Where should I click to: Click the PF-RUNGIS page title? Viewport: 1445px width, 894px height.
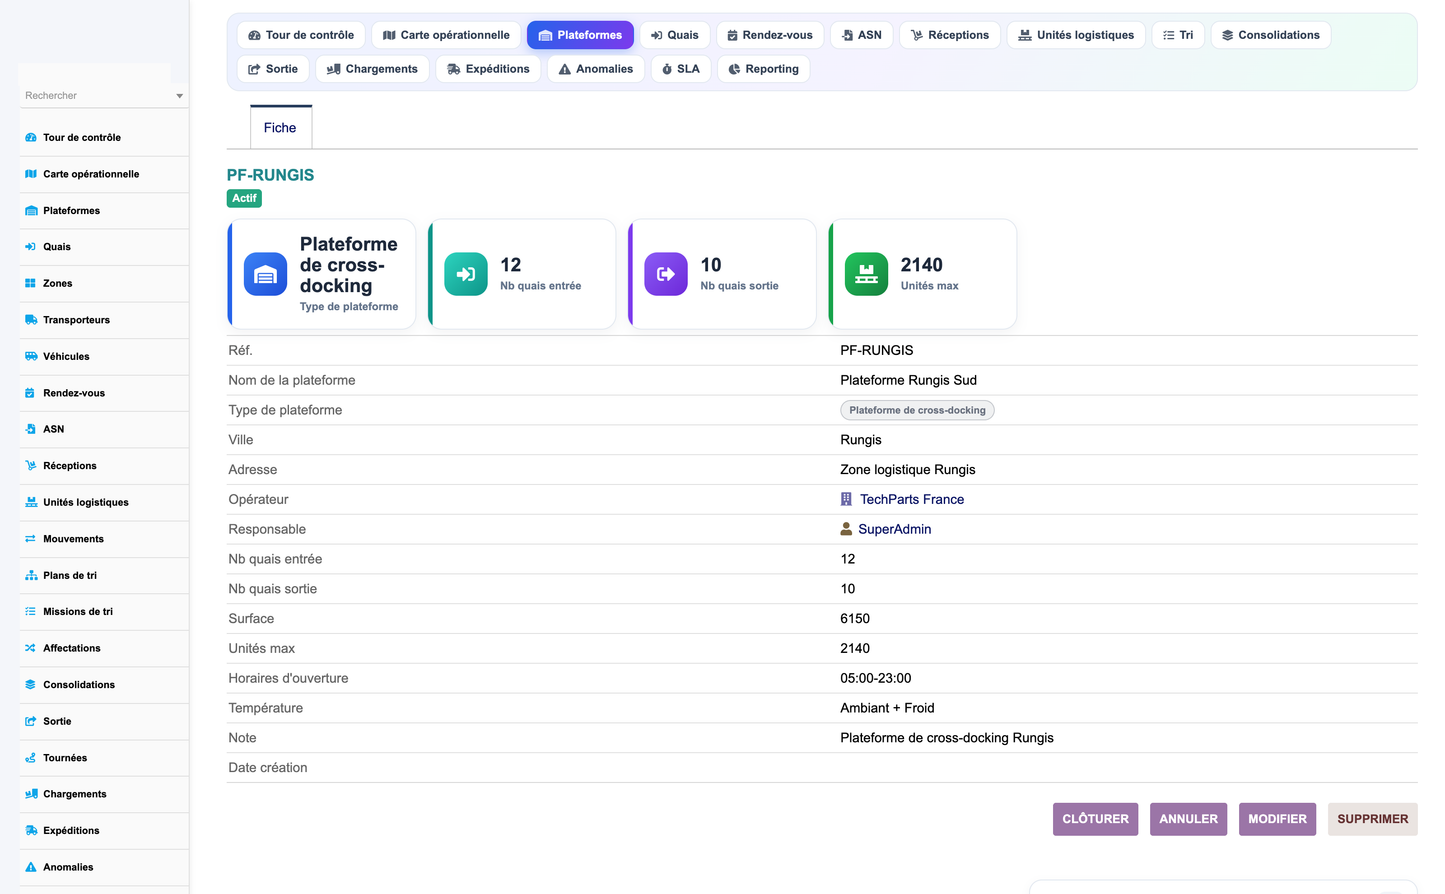[270, 175]
